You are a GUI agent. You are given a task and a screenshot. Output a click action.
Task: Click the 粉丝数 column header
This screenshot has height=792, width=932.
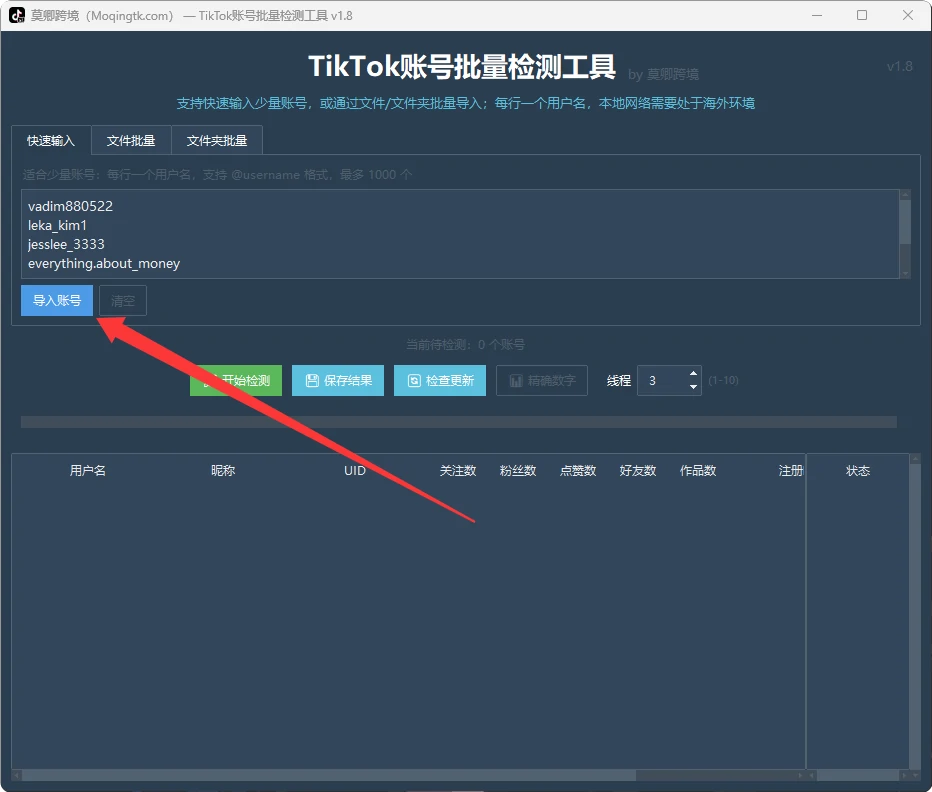[518, 471]
